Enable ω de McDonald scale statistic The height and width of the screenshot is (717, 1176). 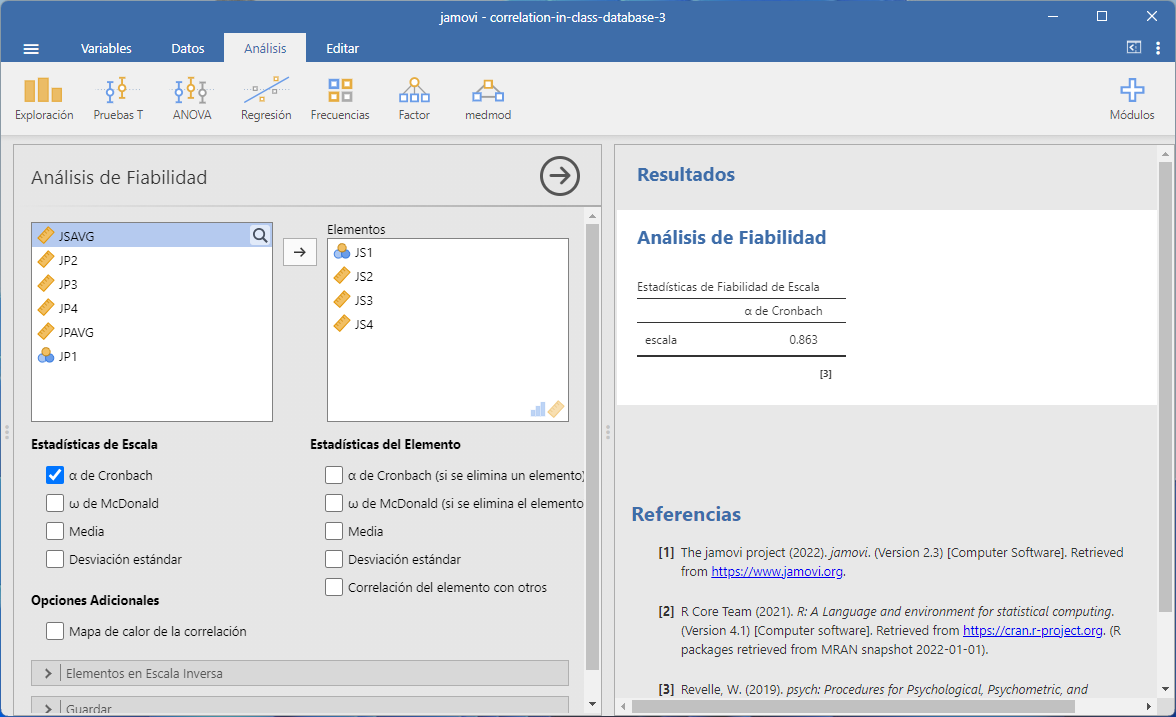click(55, 504)
